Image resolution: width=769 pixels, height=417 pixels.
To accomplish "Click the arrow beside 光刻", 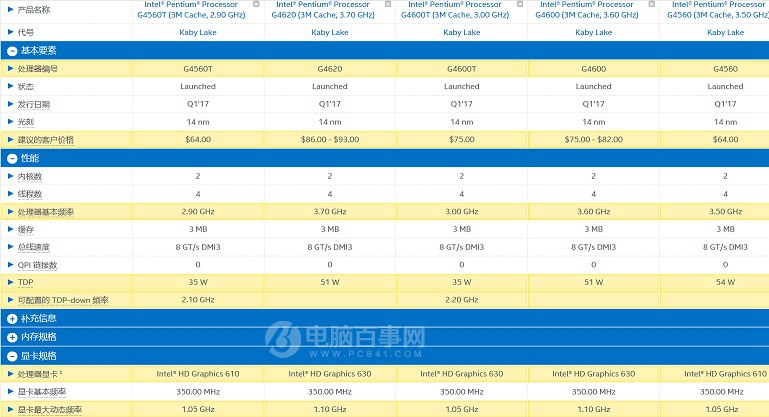I will point(10,122).
